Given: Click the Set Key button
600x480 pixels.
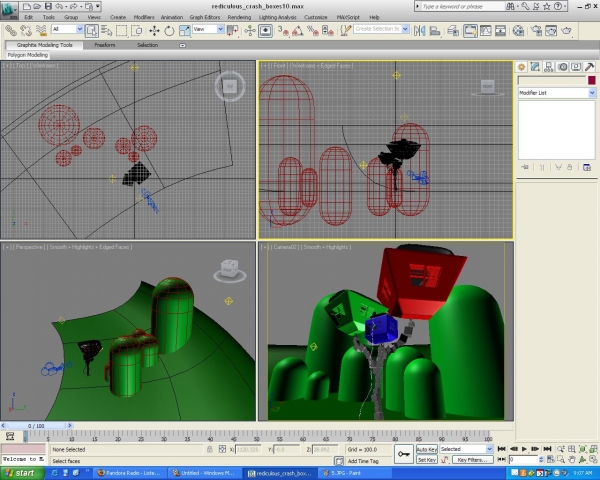Looking at the screenshot, I should [x=427, y=460].
